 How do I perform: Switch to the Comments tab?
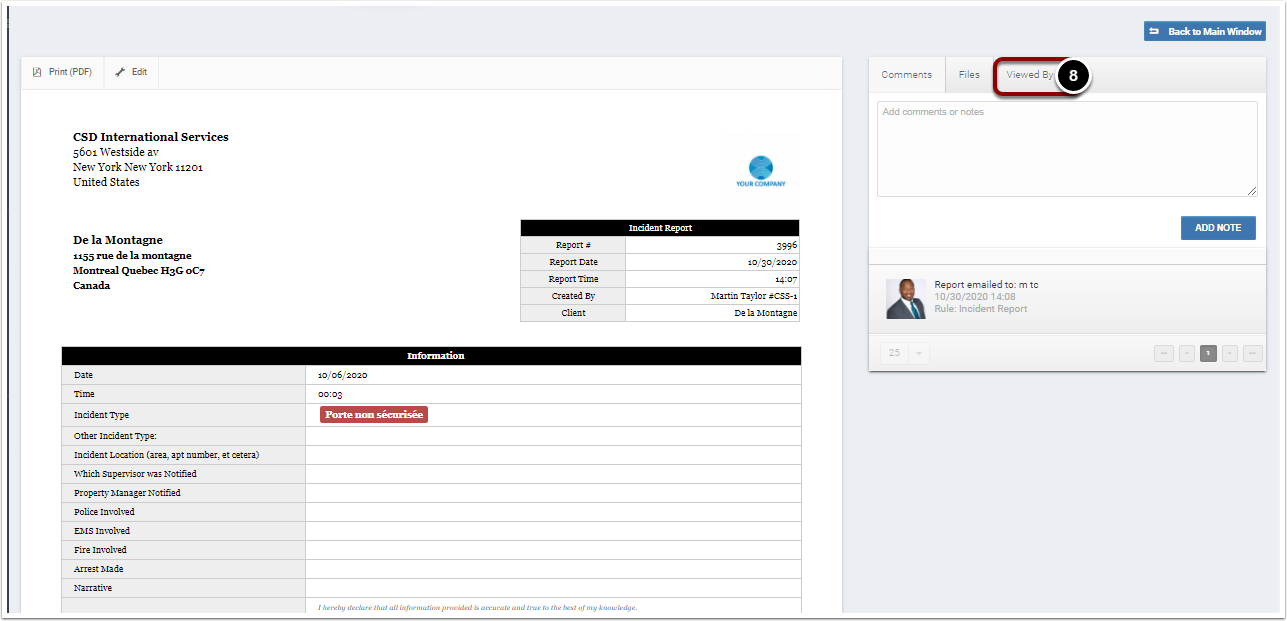click(x=907, y=75)
